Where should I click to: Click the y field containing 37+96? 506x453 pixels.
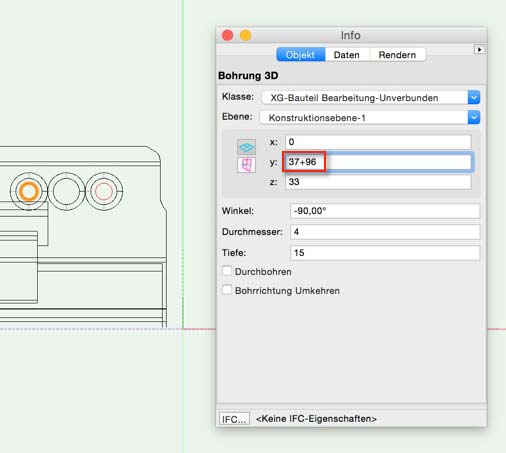click(378, 162)
